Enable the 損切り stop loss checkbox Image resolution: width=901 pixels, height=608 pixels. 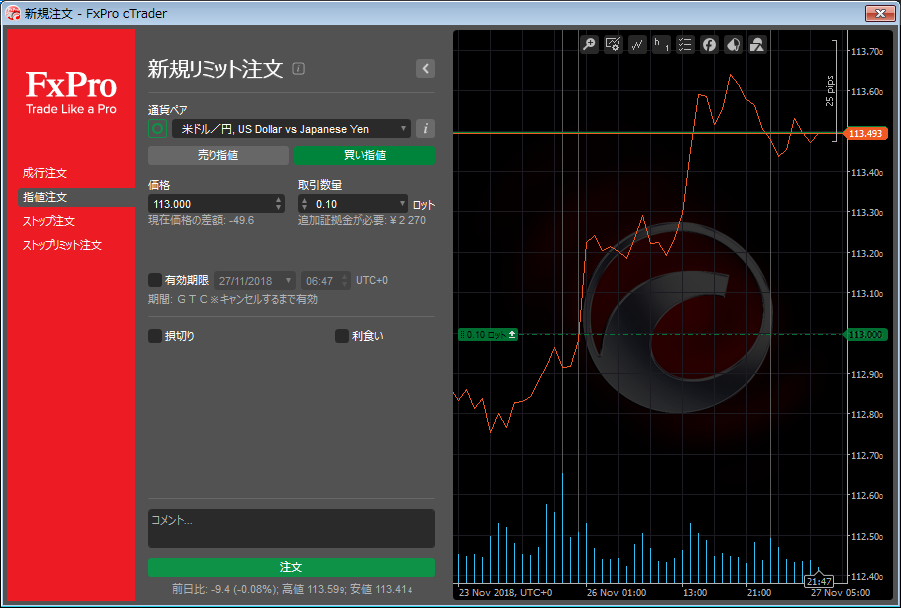point(155,336)
